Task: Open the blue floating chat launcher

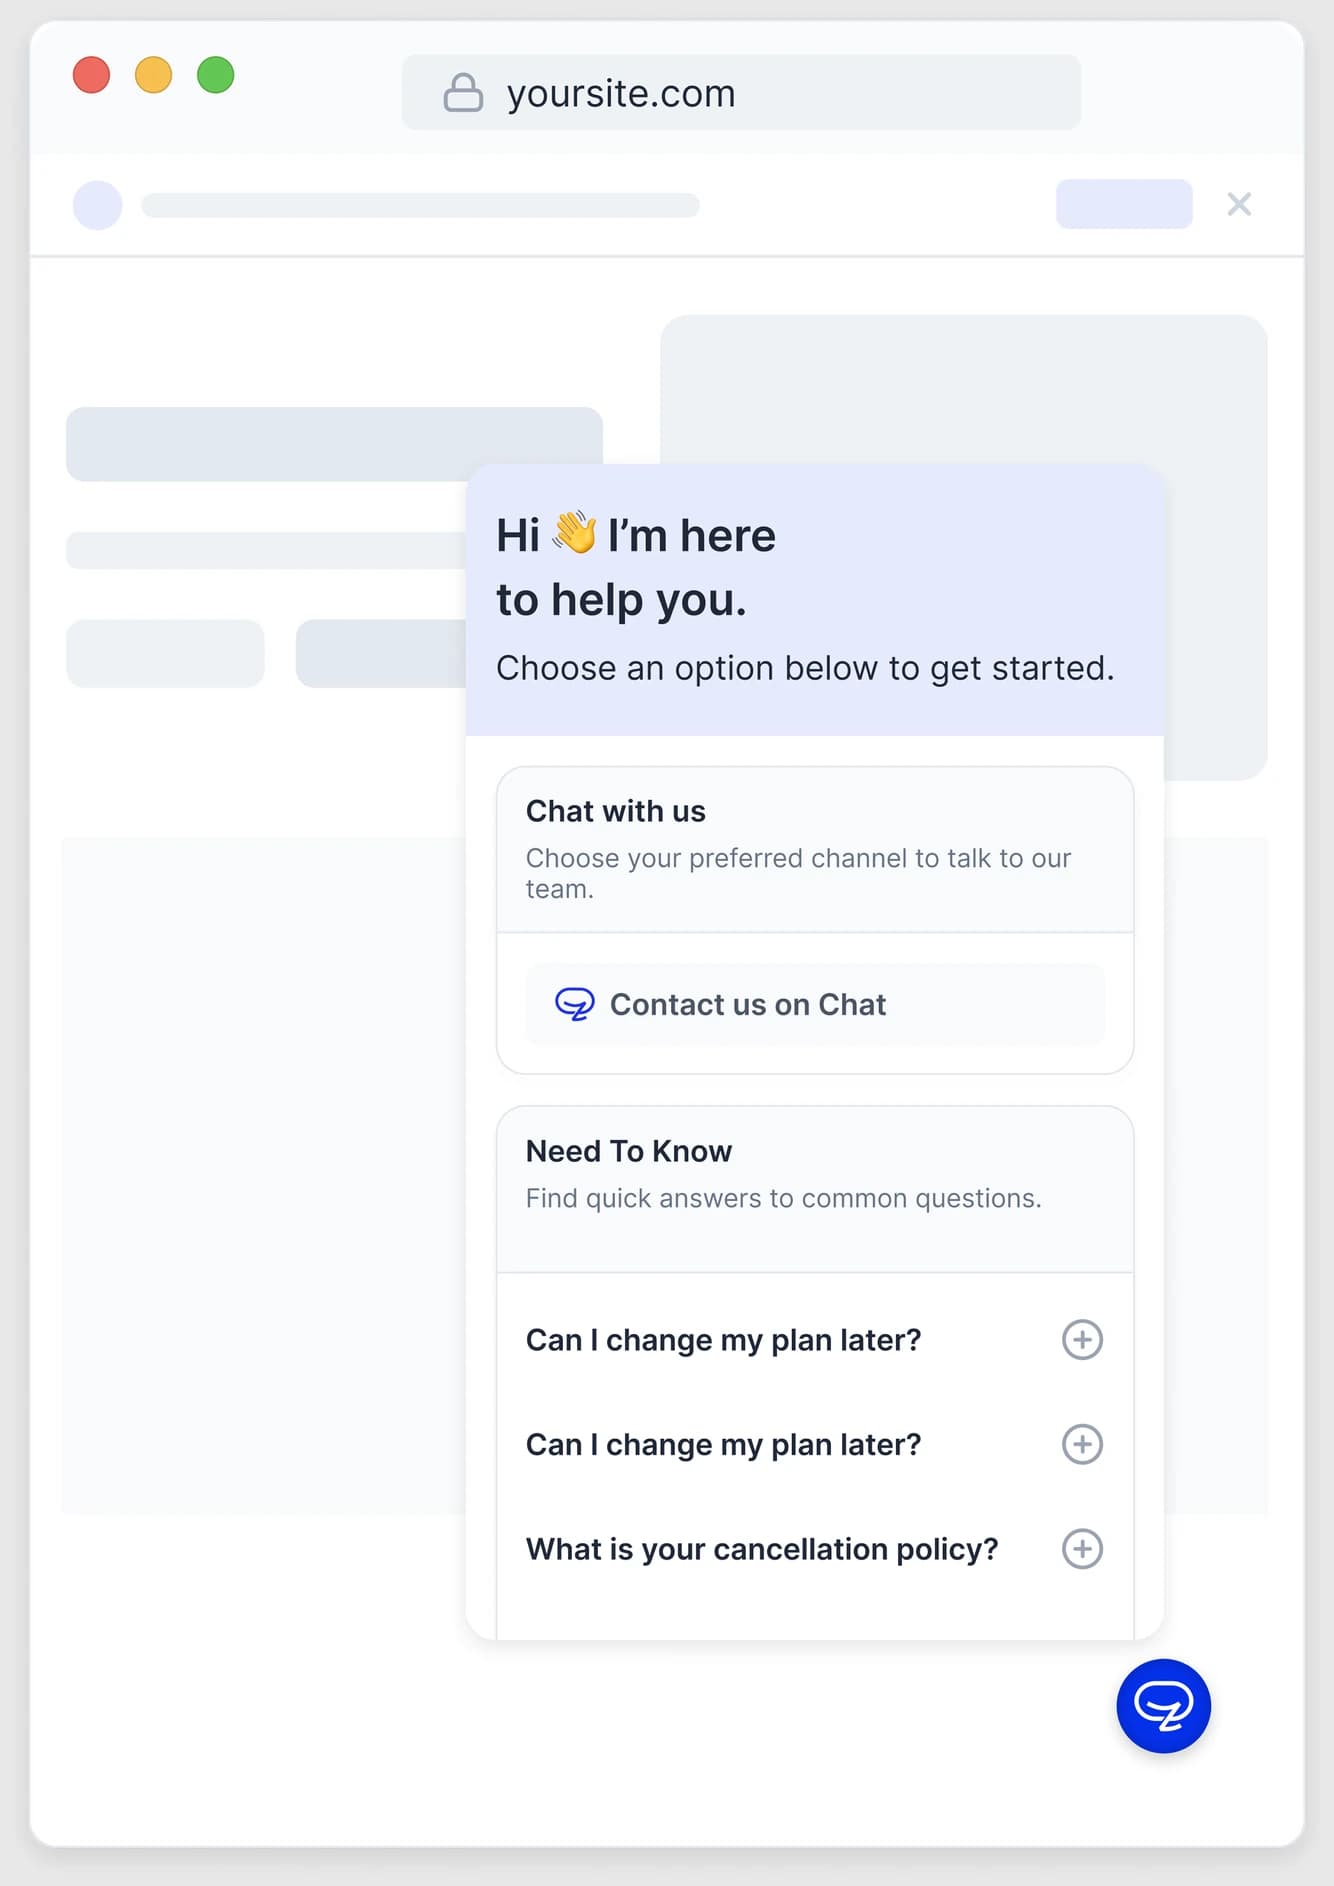Action: click(1163, 1706)
